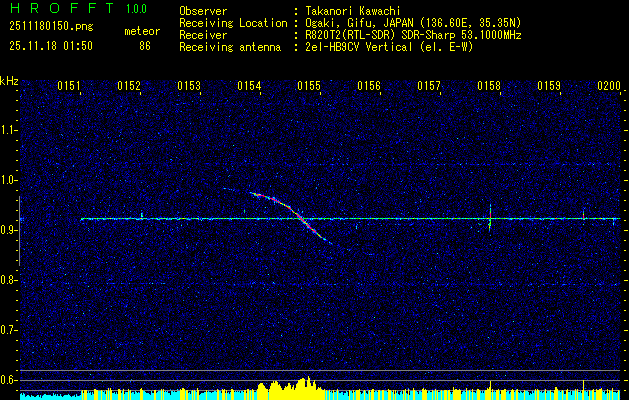Screen dimensions: 629x400
Task: Click the version number 1.0.0
Action: tap(136, 9)
